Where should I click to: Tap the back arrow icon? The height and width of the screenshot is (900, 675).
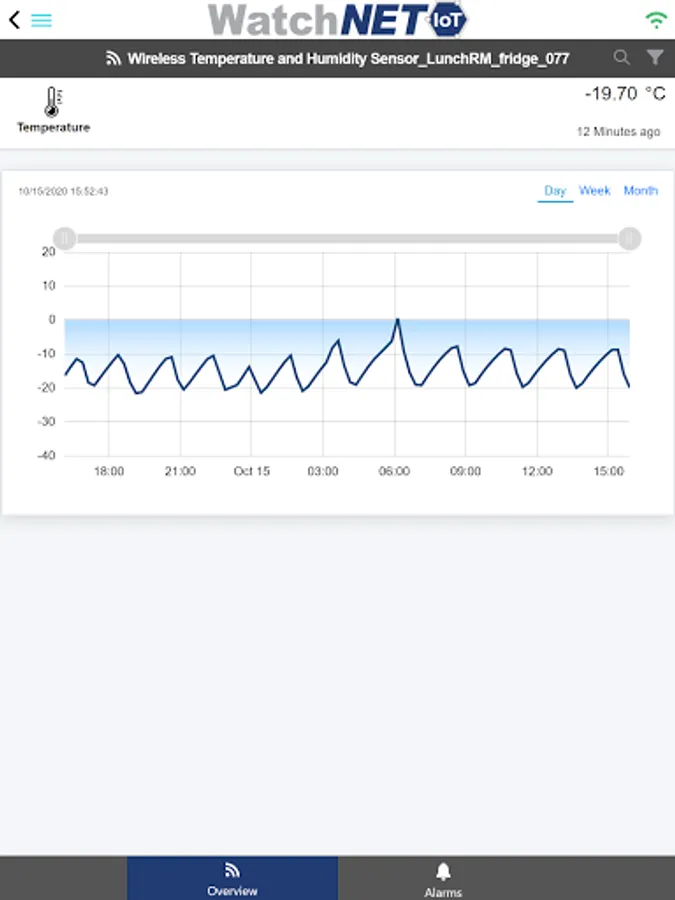[x=13, y=20]
